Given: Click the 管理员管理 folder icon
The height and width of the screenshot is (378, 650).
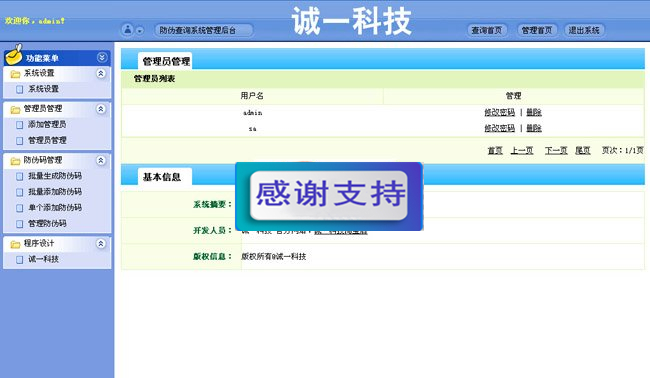Looking at the screenshot, I should tap(15, 110).
